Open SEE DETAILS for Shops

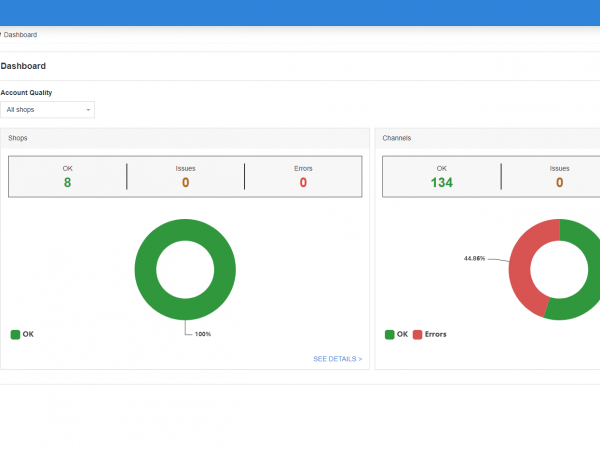click(337, 358)
